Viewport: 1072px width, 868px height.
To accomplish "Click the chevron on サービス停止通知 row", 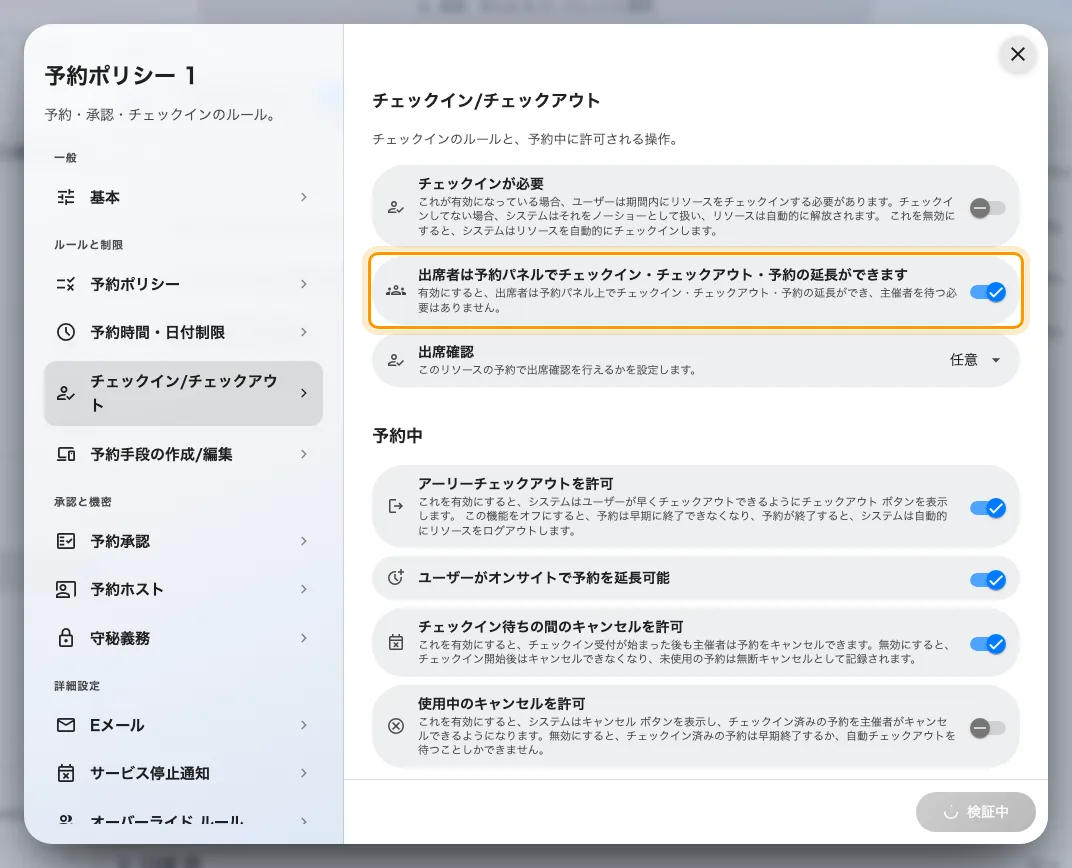I will [x=304, y=773].
